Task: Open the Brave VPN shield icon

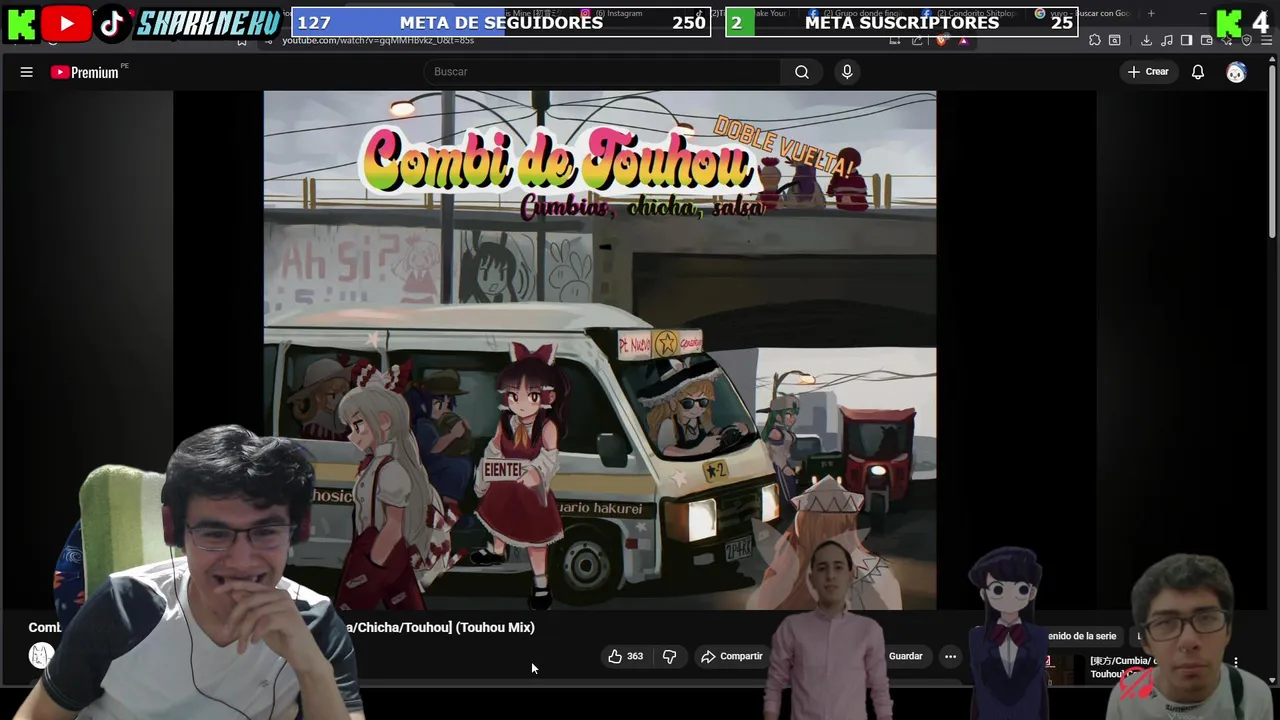Action: click(1246, 40)
